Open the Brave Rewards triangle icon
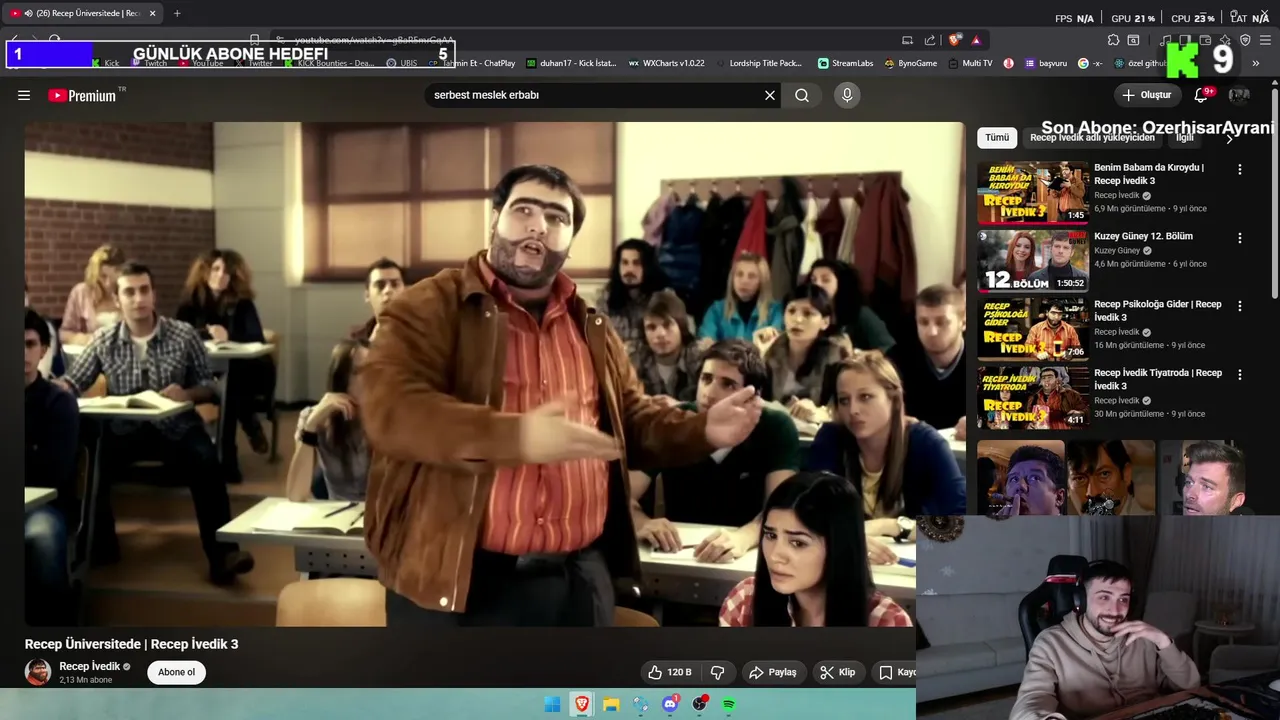 (976, 40)
